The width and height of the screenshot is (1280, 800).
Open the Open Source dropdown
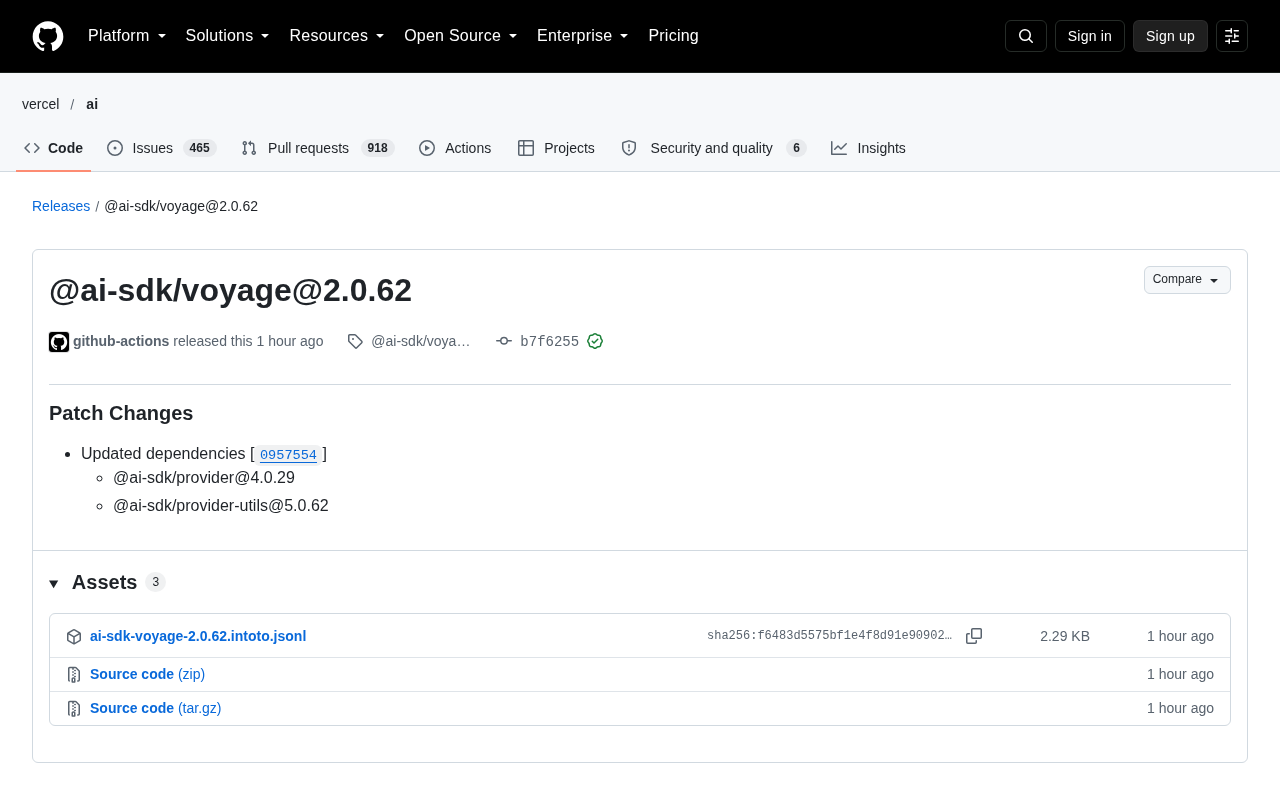(461, 36)
